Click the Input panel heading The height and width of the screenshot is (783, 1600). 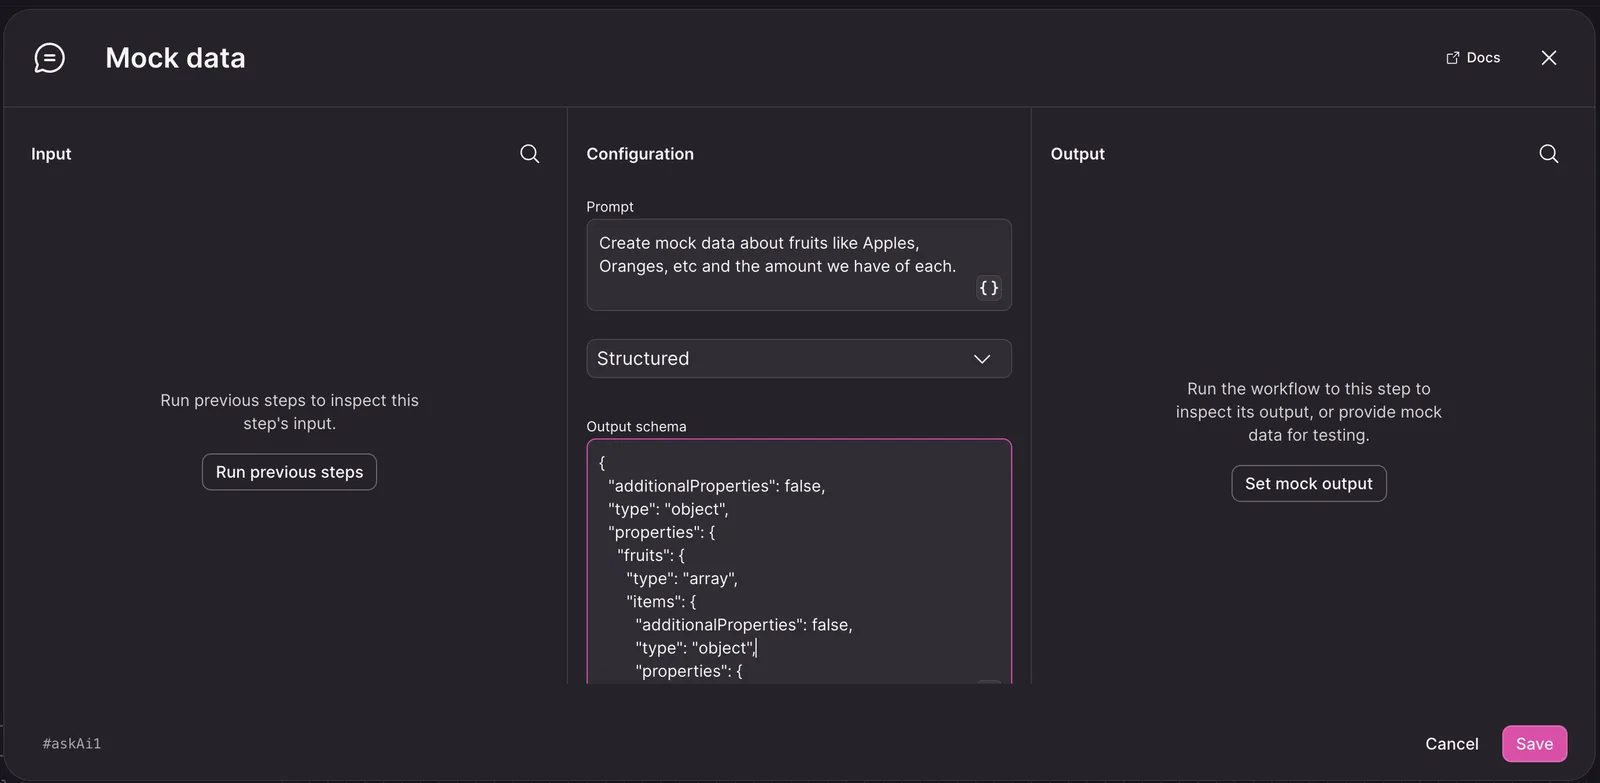(51, 154)
